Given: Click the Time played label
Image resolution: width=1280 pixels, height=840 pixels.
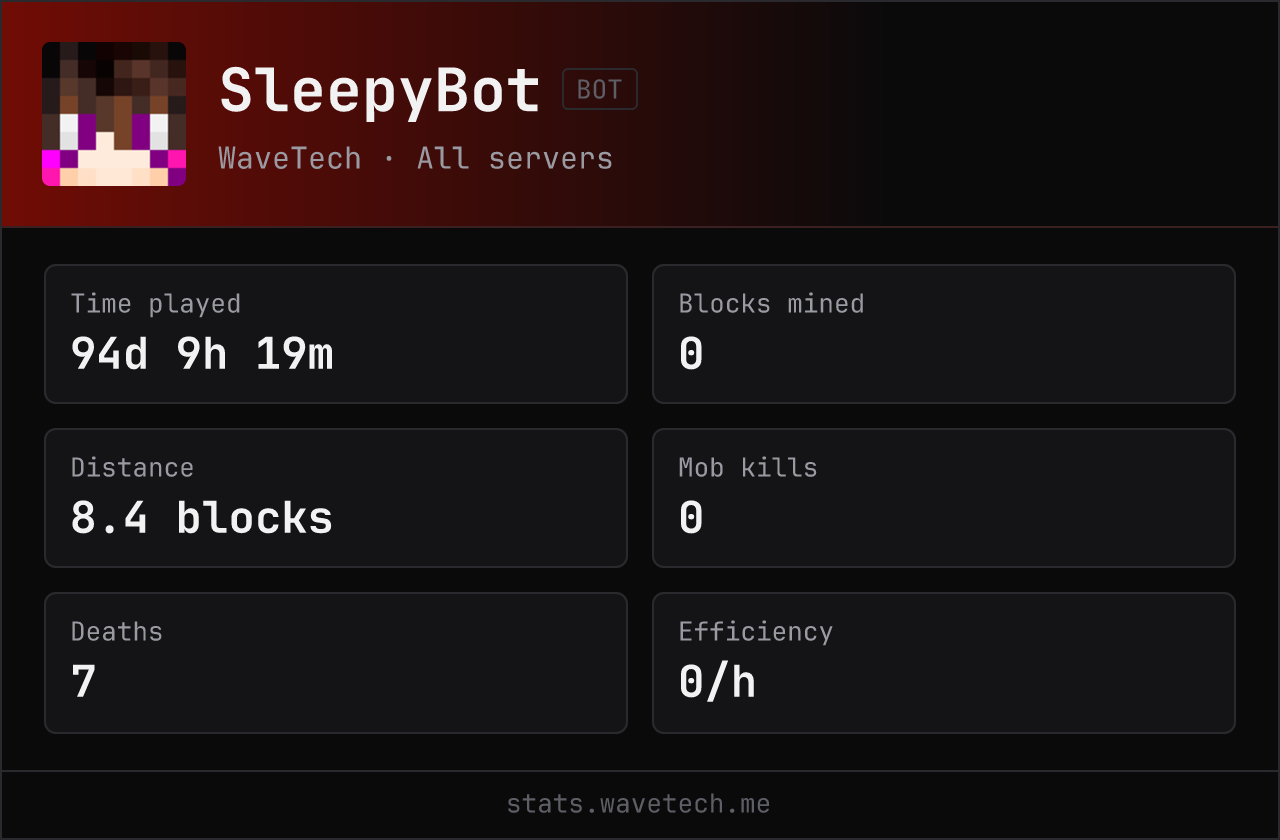Looking at the screenshot, I should [x=156, y=304].
